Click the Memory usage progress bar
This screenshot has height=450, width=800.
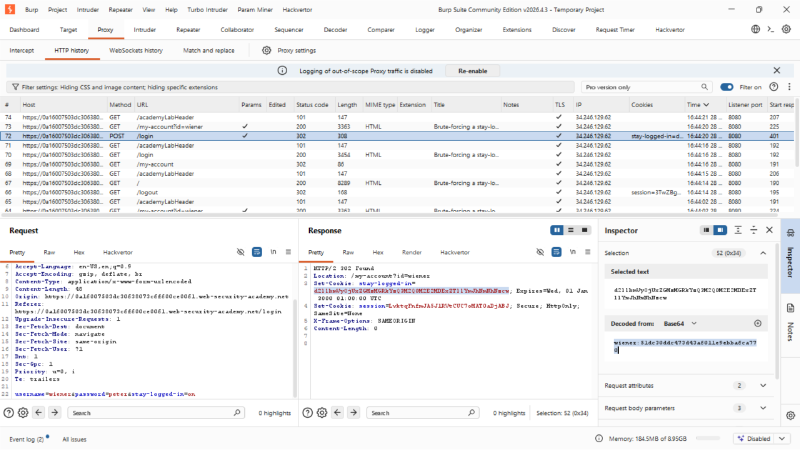tap(708, 438)
